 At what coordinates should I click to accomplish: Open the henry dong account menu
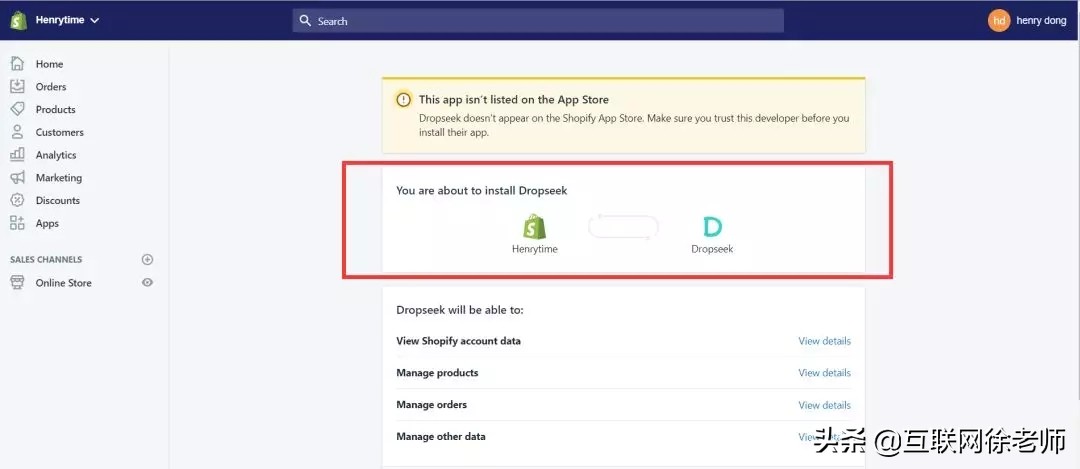point(1041,21)
